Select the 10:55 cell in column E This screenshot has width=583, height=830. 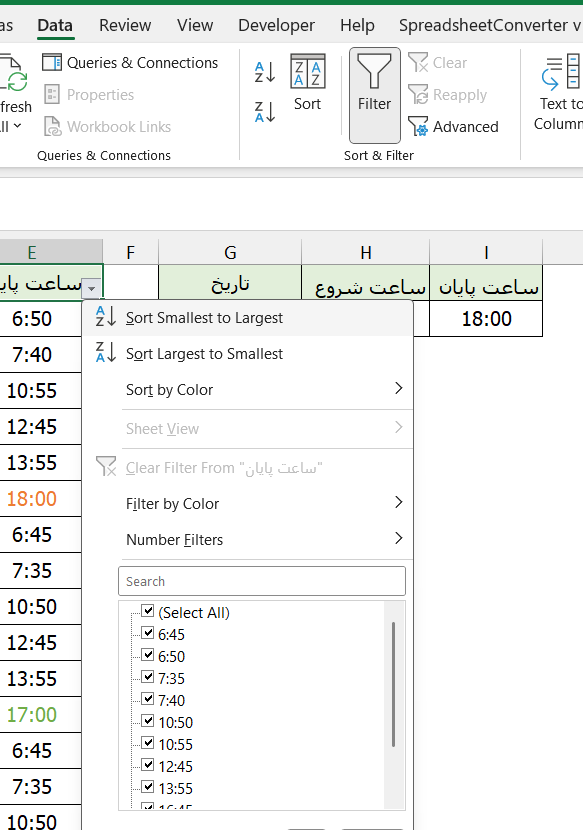click(x=40, y=391)
